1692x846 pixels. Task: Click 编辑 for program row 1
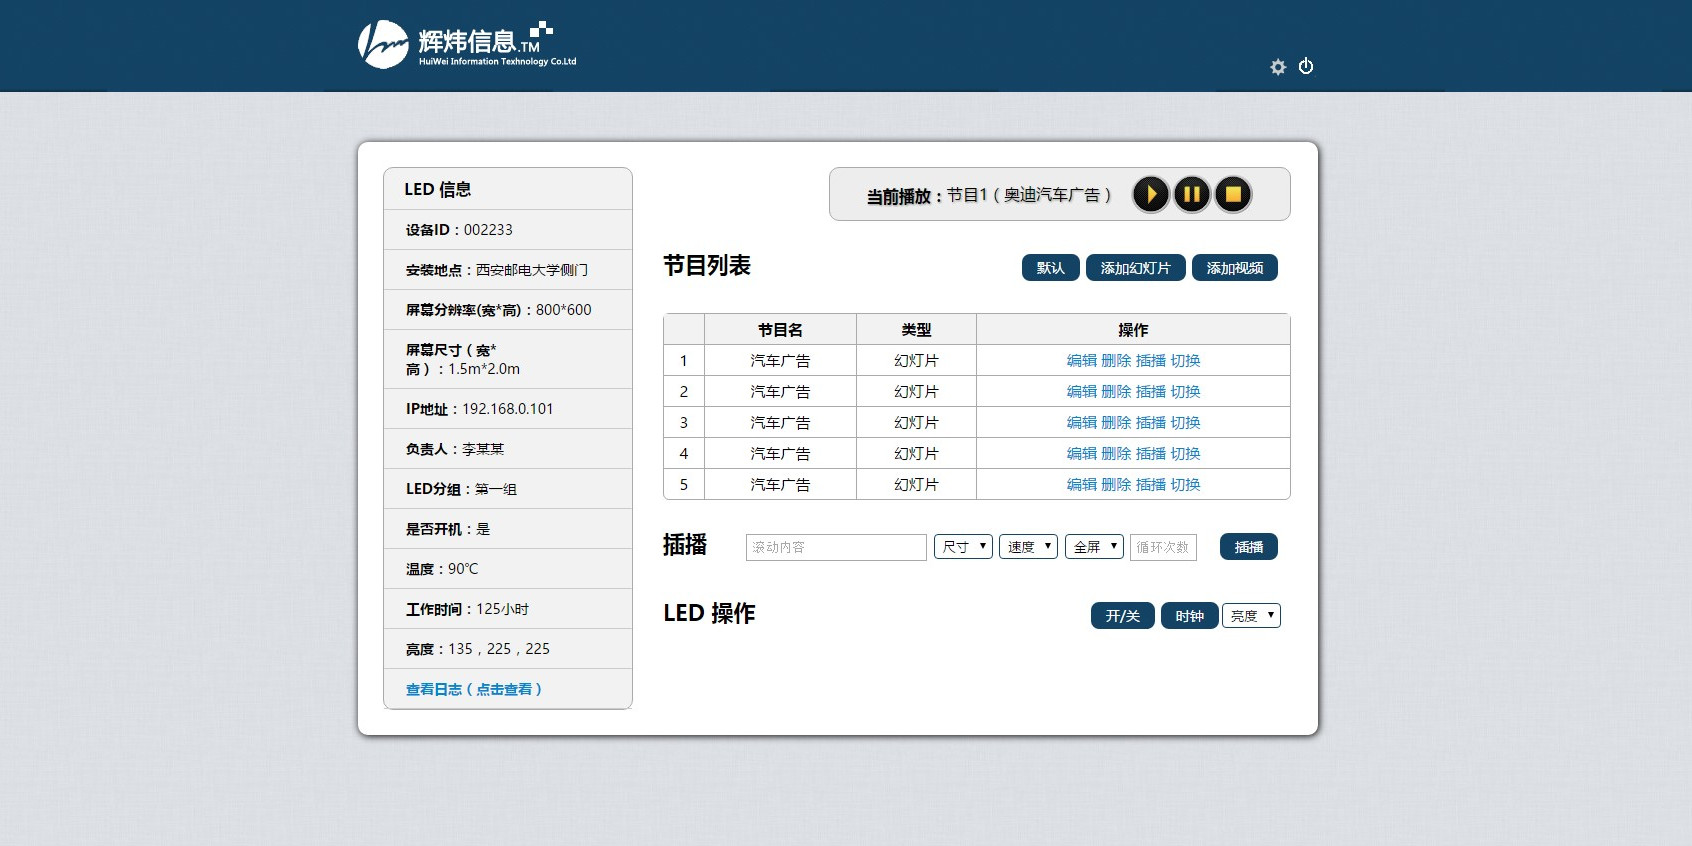tap(1081, 361)
